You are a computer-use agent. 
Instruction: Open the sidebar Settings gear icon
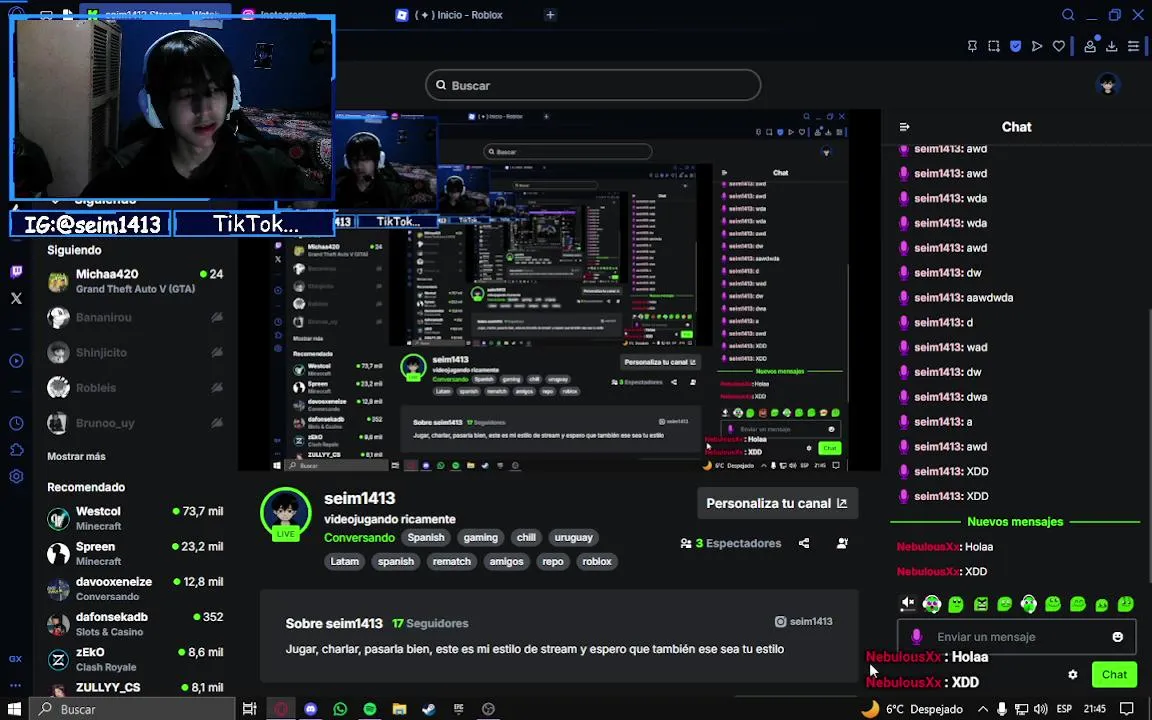pos(16,476)
